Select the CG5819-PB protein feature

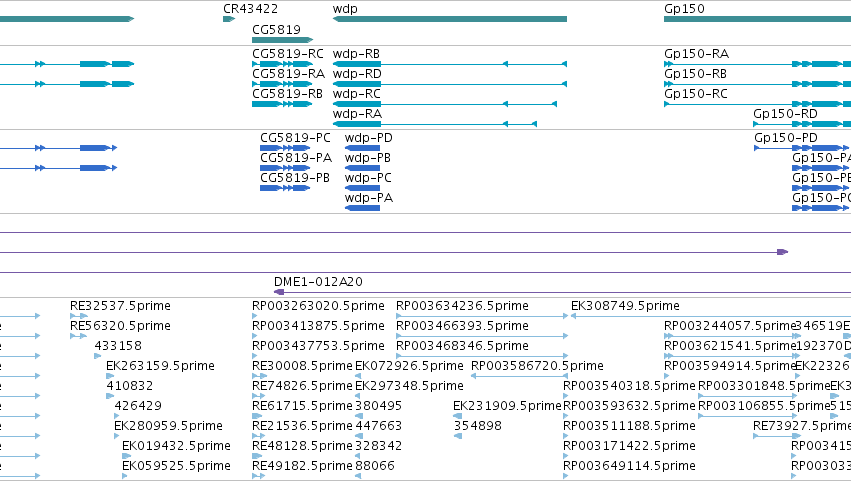click(285, 188)
